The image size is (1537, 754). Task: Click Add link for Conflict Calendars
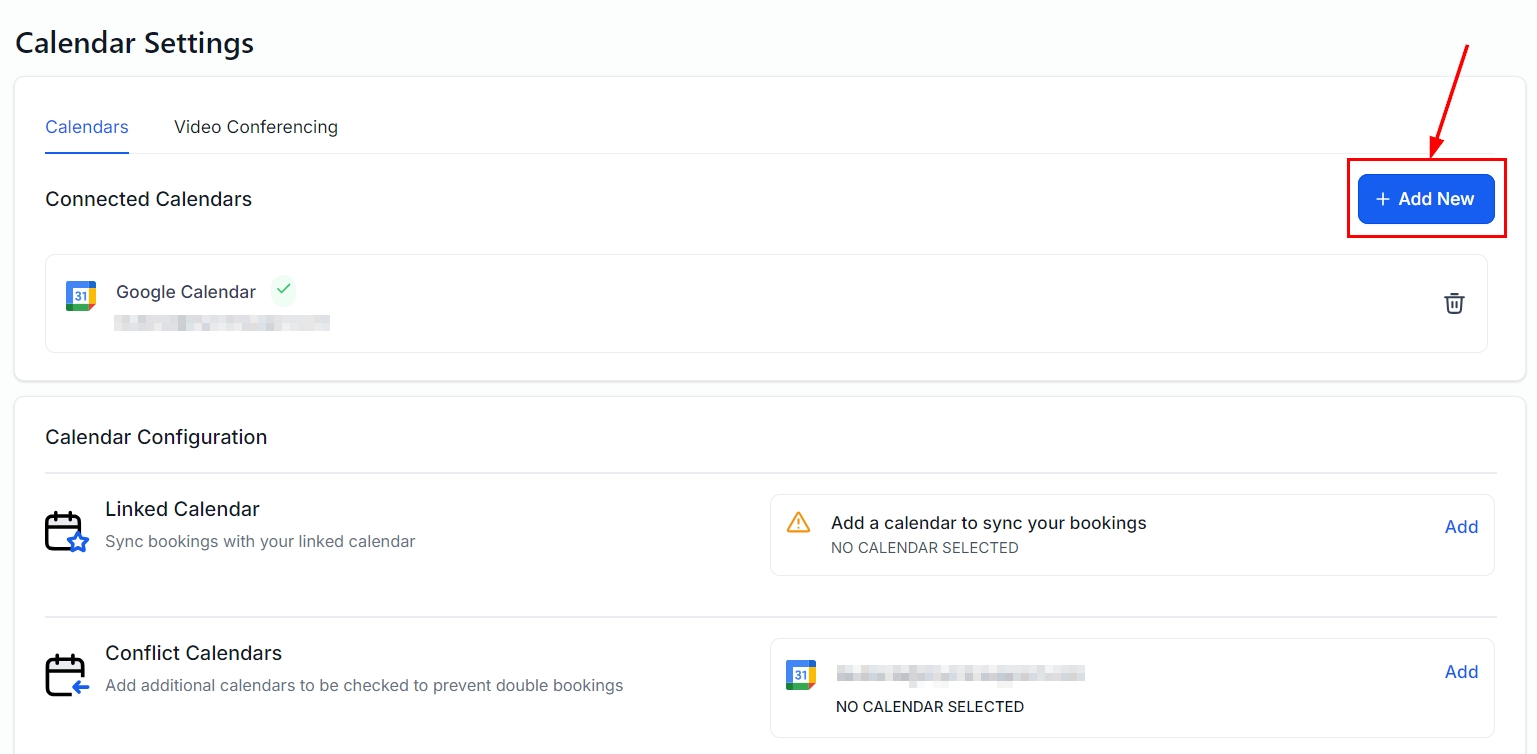coord(1461,672)
